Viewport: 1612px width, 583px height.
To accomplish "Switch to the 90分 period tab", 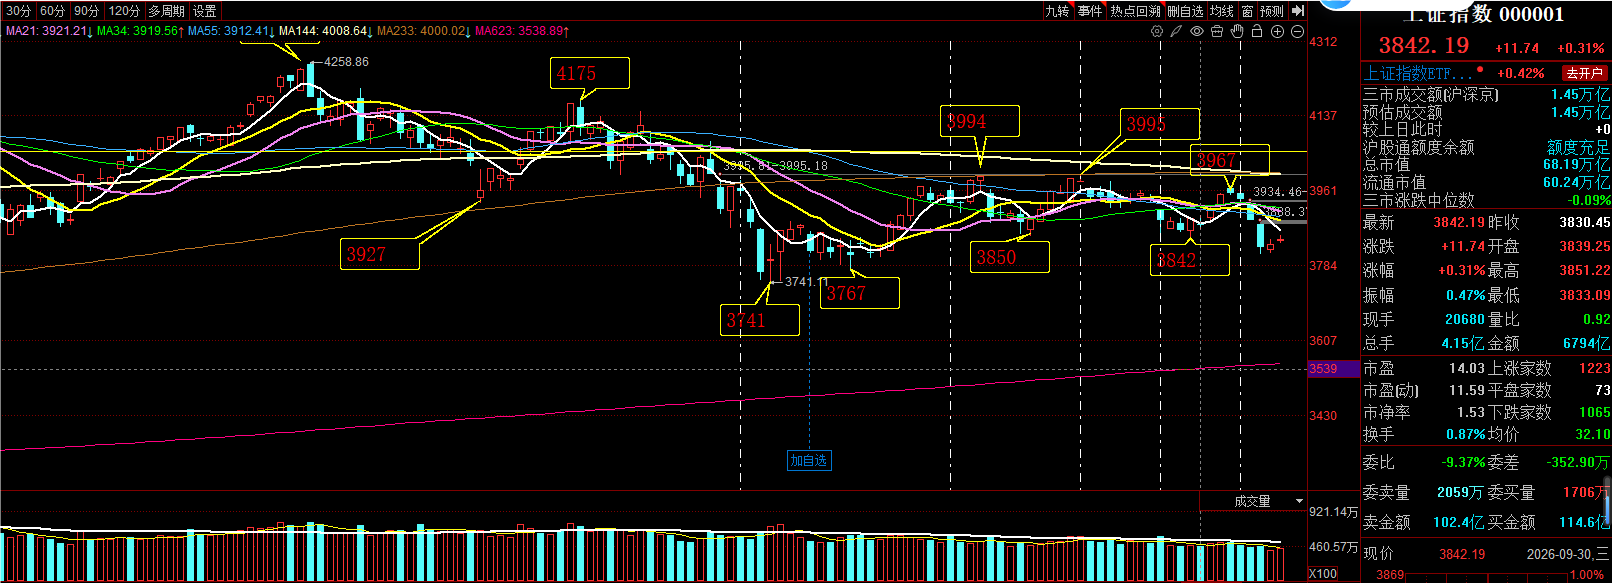I will [87, 11].
